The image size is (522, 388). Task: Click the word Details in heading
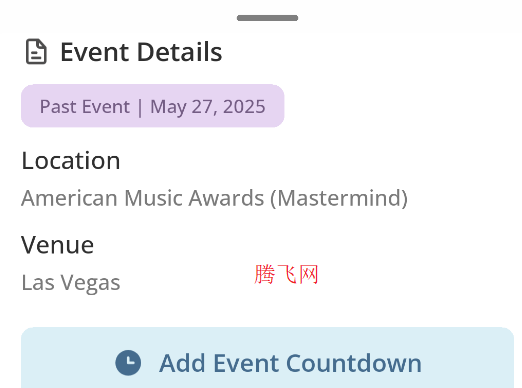point(180,52)
